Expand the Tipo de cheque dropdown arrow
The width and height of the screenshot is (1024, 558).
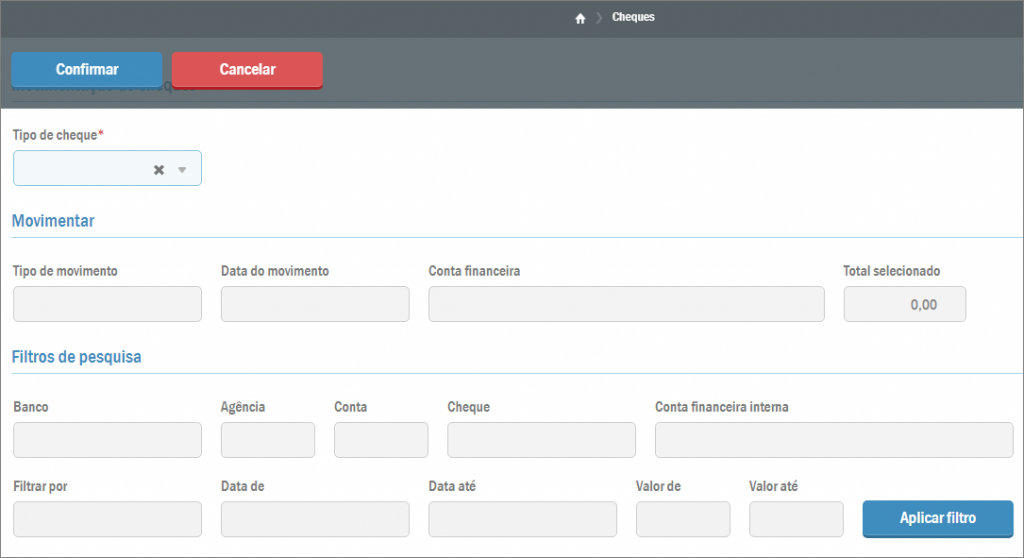[182, 170]
